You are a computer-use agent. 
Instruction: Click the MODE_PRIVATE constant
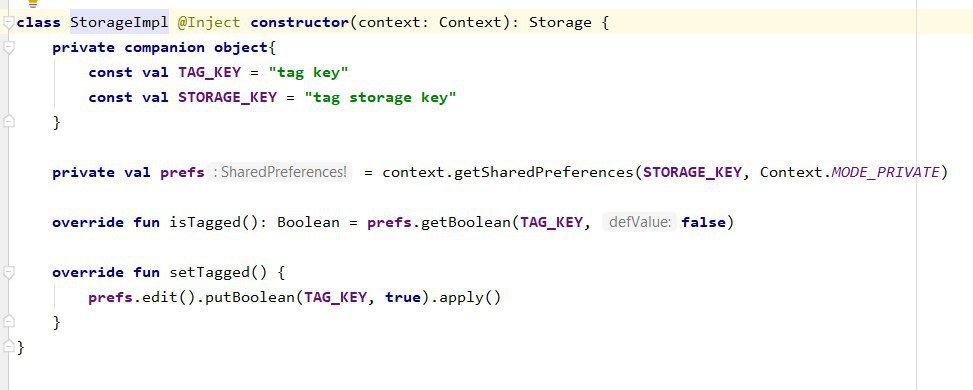click(886, 172)
